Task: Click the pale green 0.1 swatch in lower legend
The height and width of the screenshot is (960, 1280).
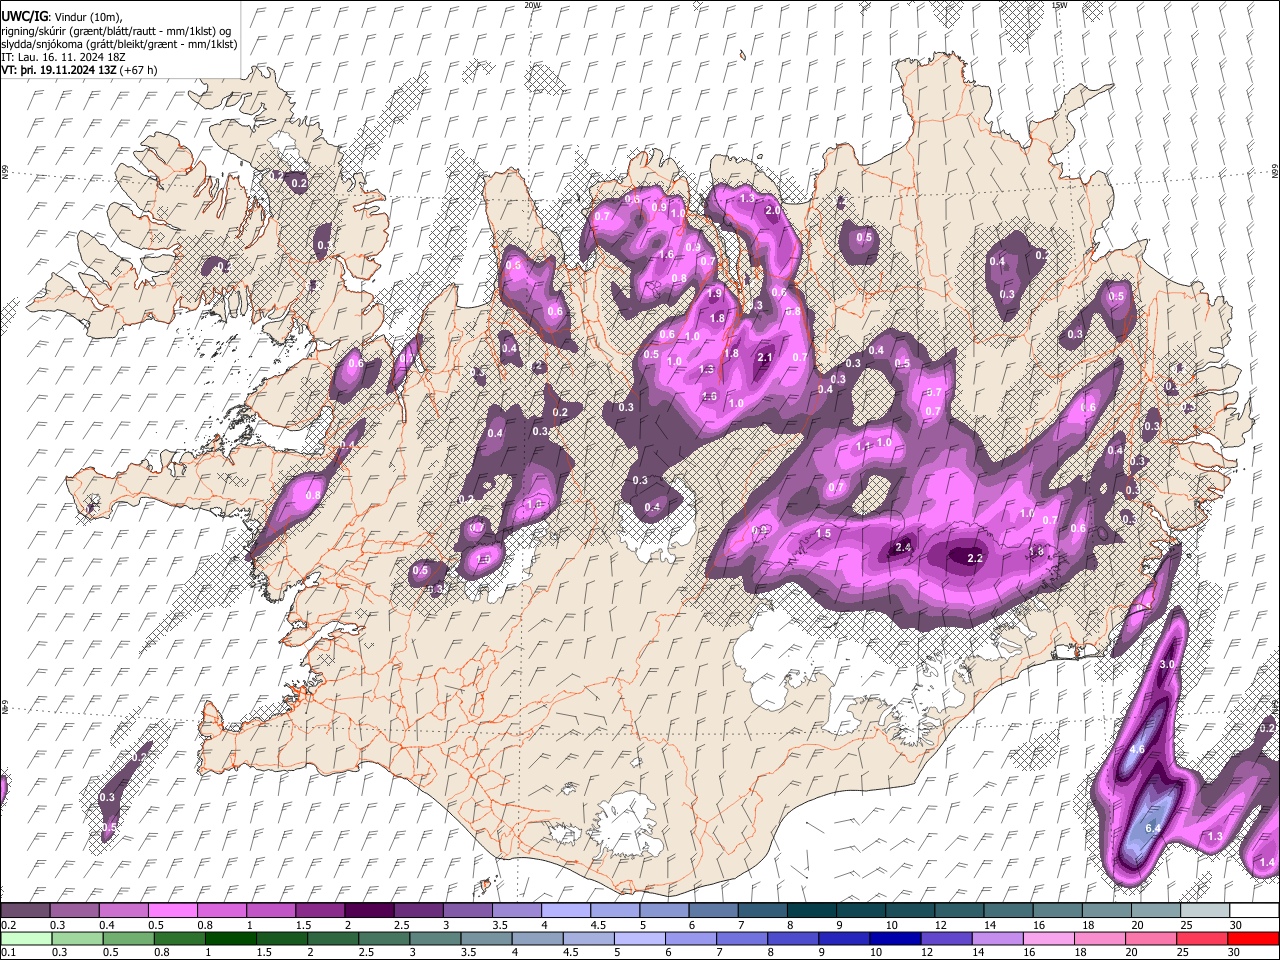Action: click(x=25, y=938)
